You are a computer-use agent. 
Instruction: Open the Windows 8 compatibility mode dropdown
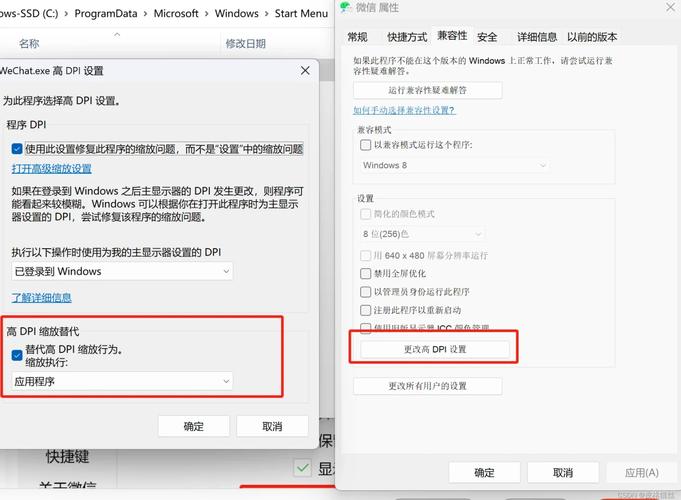(x=454, y=165)
